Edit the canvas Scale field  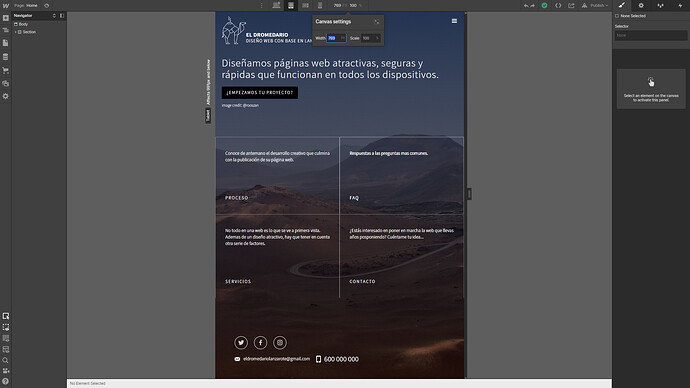tap(371, 38)
